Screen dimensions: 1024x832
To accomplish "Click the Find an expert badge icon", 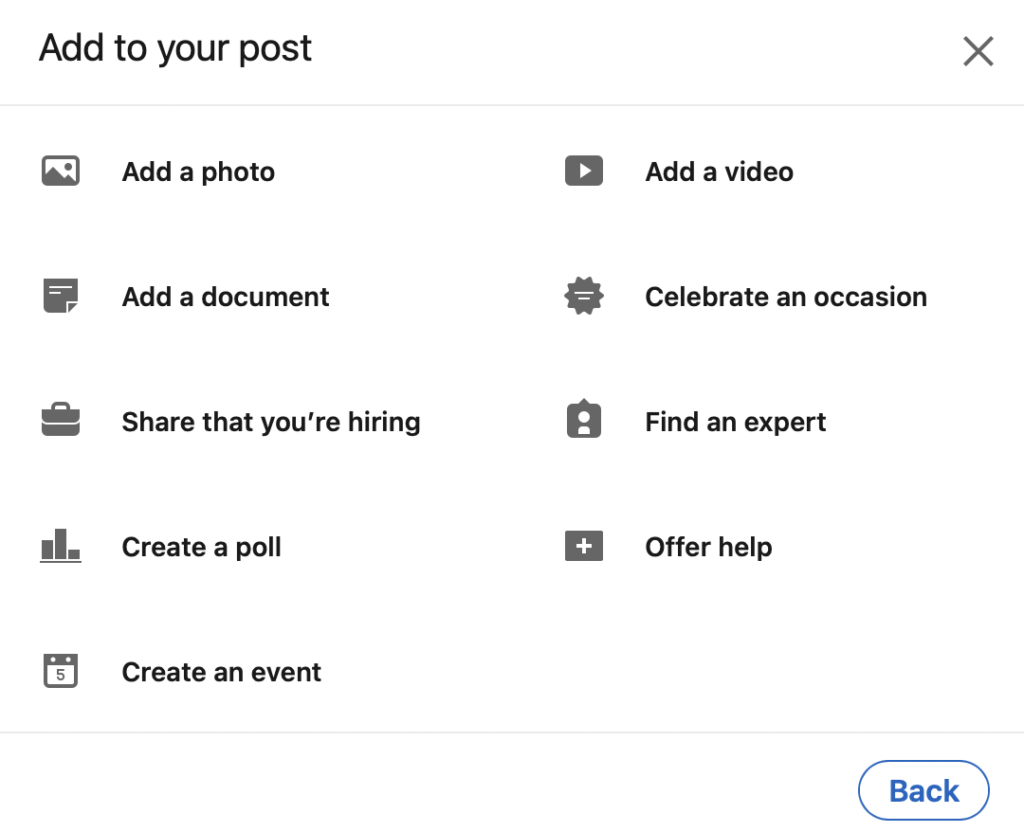I will pos(583,421).
